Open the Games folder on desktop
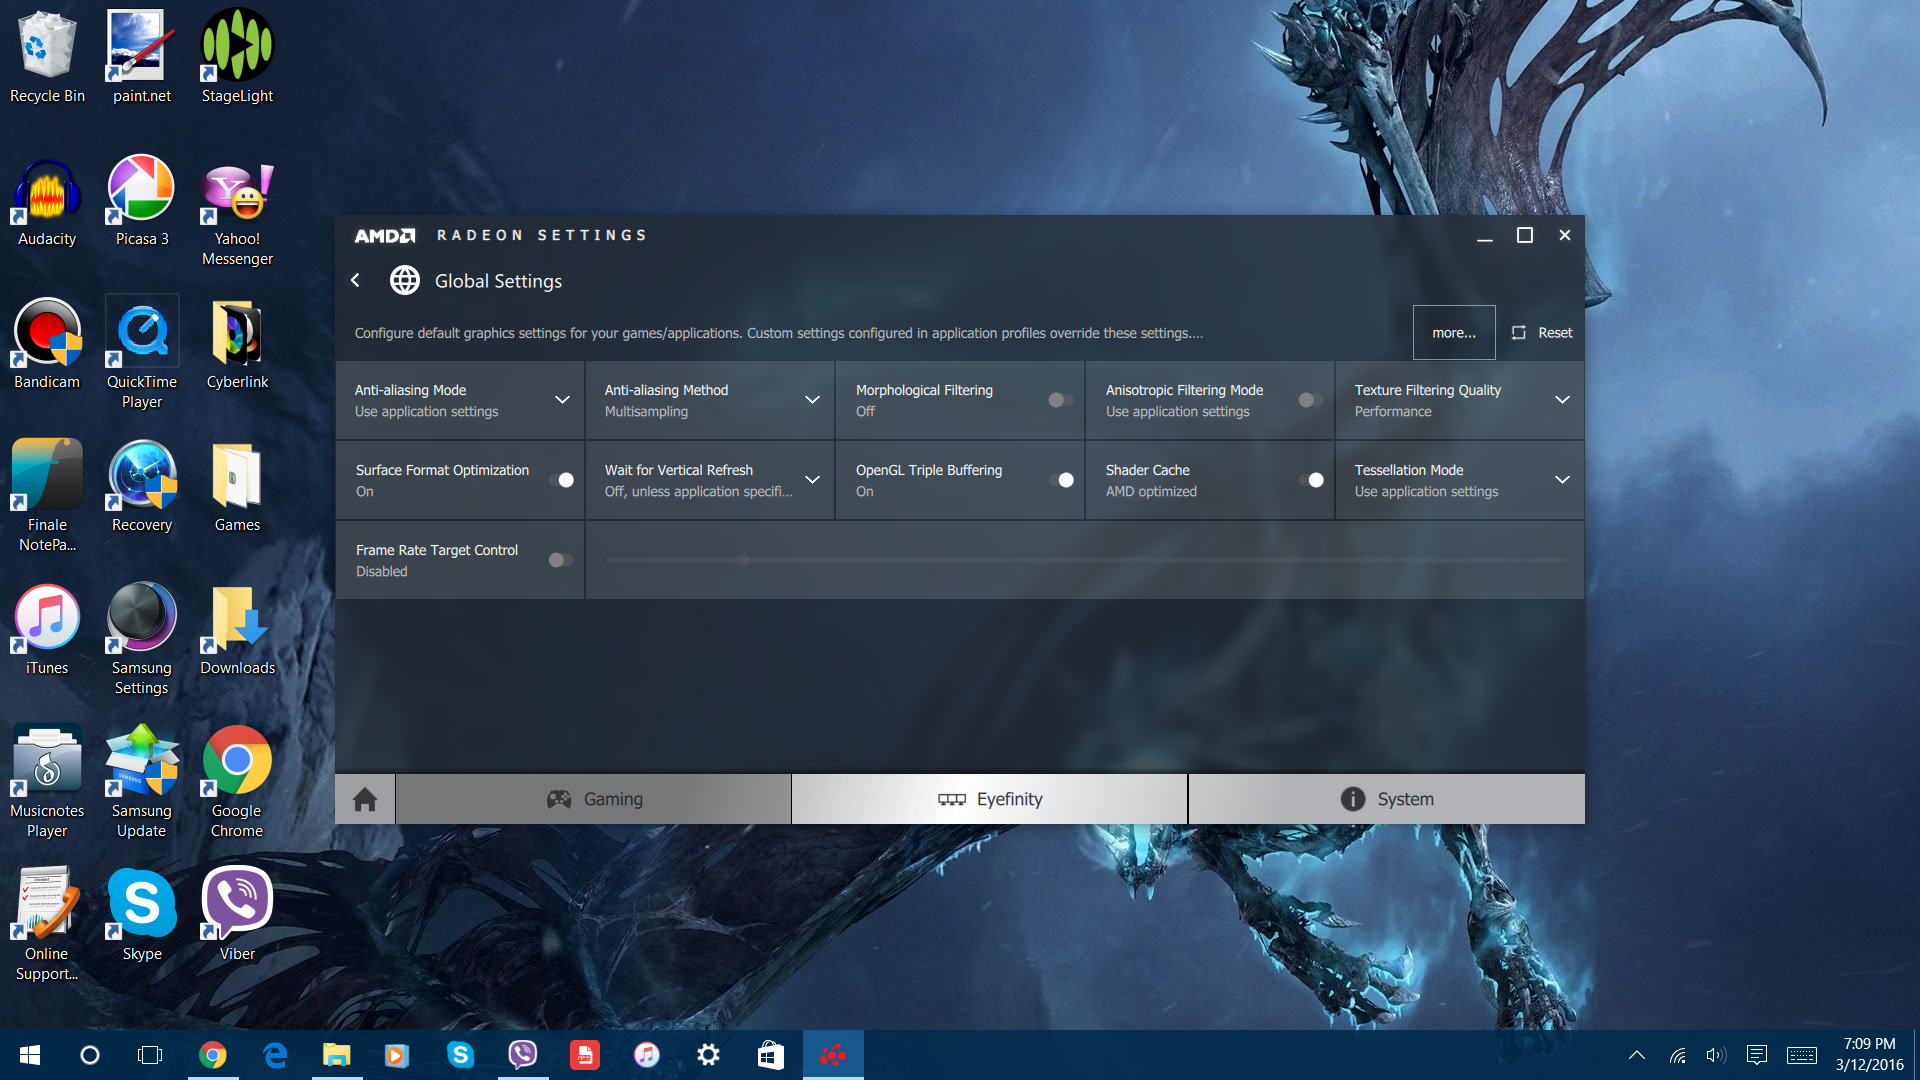The image size is (1920, 1080). pyautogui.click(x=237, y=487)
